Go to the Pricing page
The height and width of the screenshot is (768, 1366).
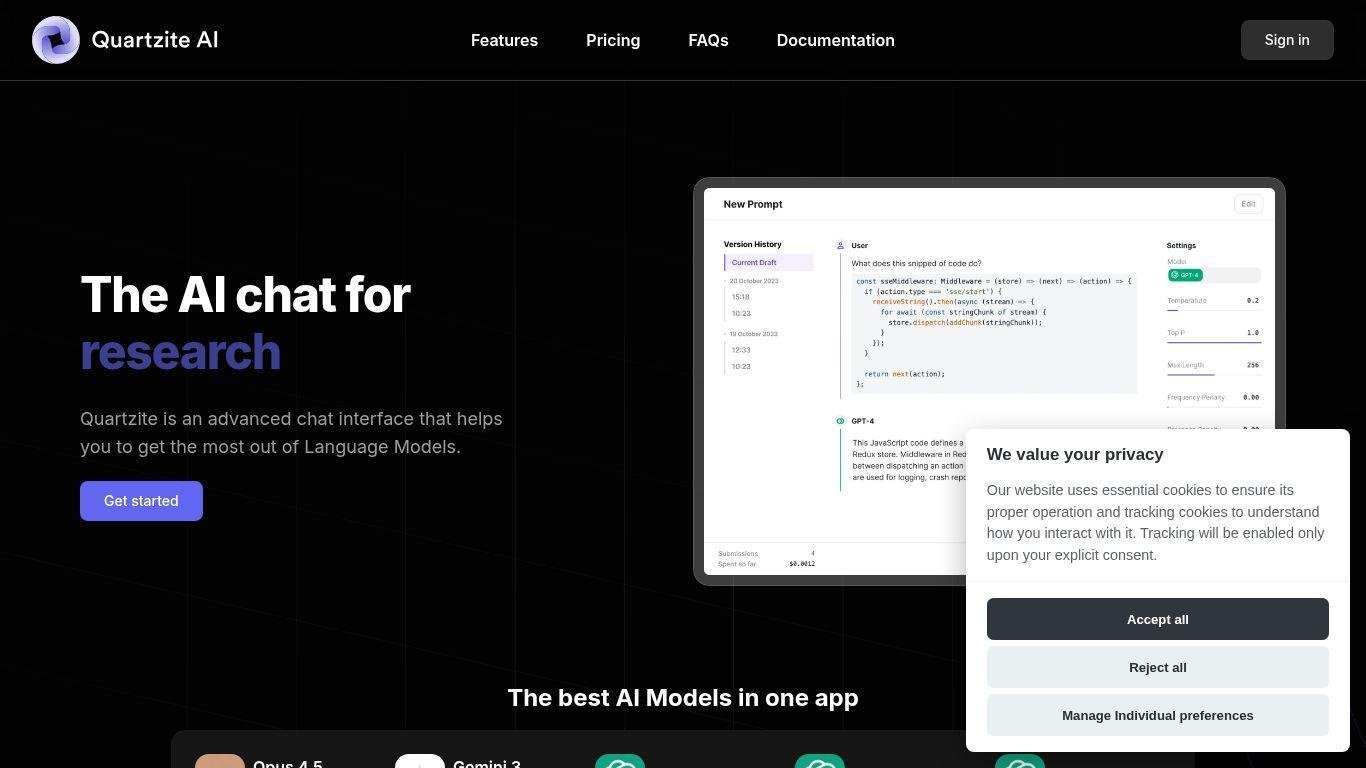click(x=613, y=40)
